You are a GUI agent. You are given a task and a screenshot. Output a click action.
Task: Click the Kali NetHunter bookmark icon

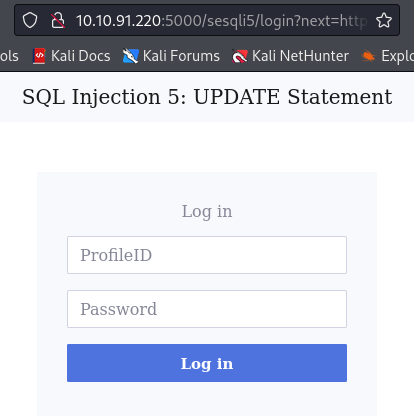tap(240, 56)
